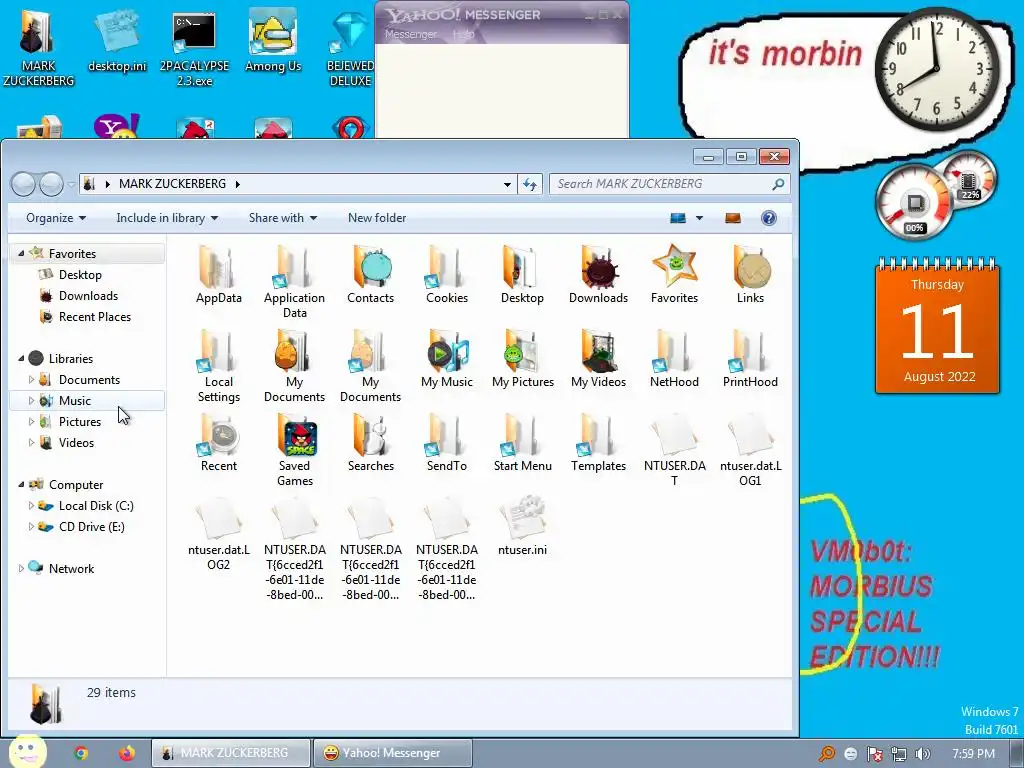Open the Include in library dropdown
The height and width of the screenshot is (768, 1024).
coord(167,218)
